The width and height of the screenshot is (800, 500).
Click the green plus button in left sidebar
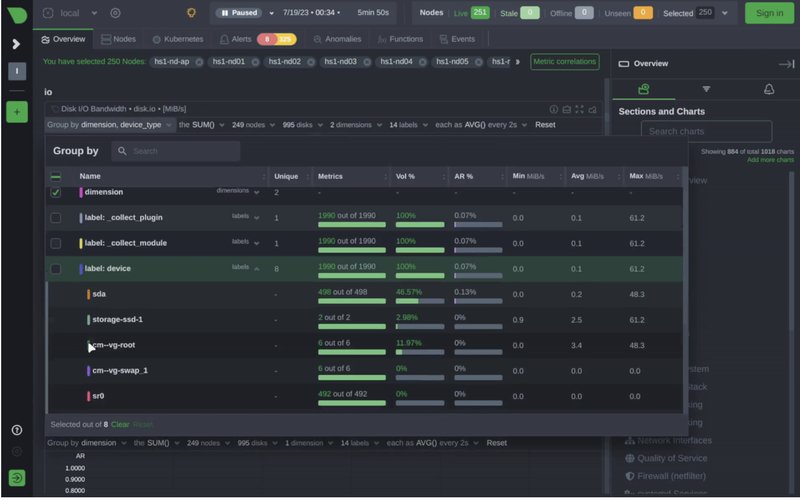coord(16,112)
